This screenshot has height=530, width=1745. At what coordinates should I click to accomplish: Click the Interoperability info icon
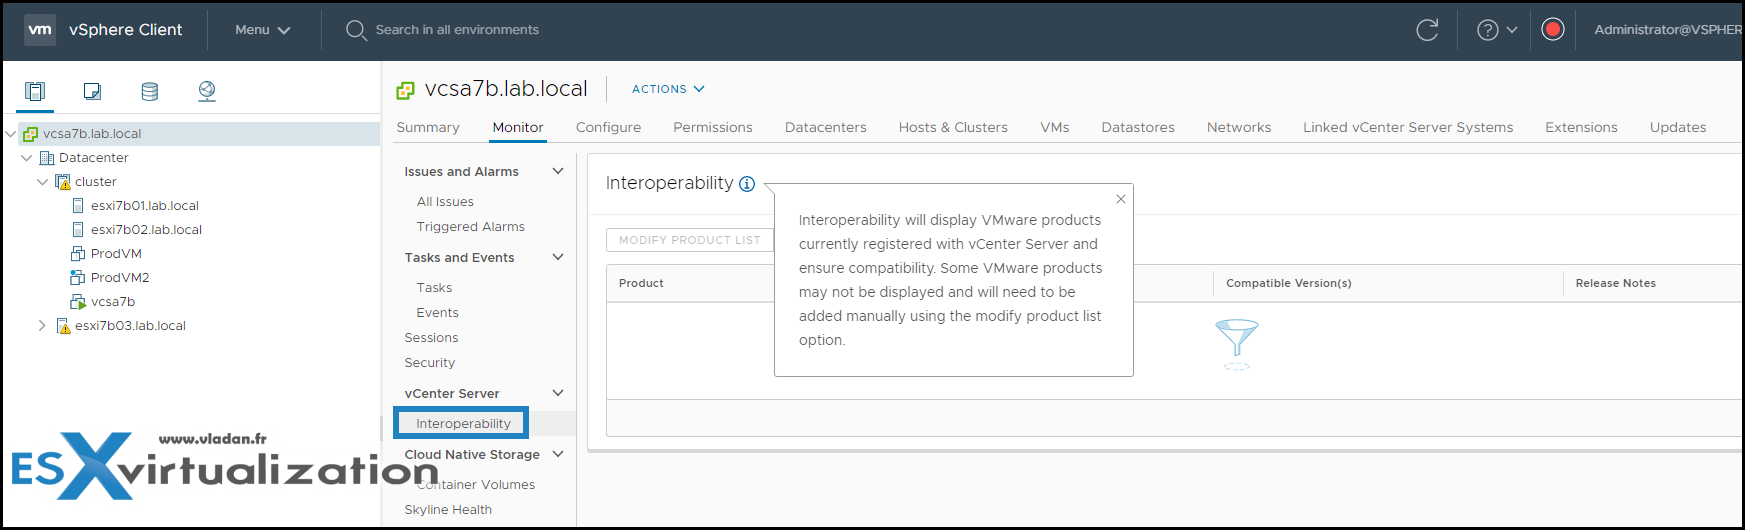(747, 184)
